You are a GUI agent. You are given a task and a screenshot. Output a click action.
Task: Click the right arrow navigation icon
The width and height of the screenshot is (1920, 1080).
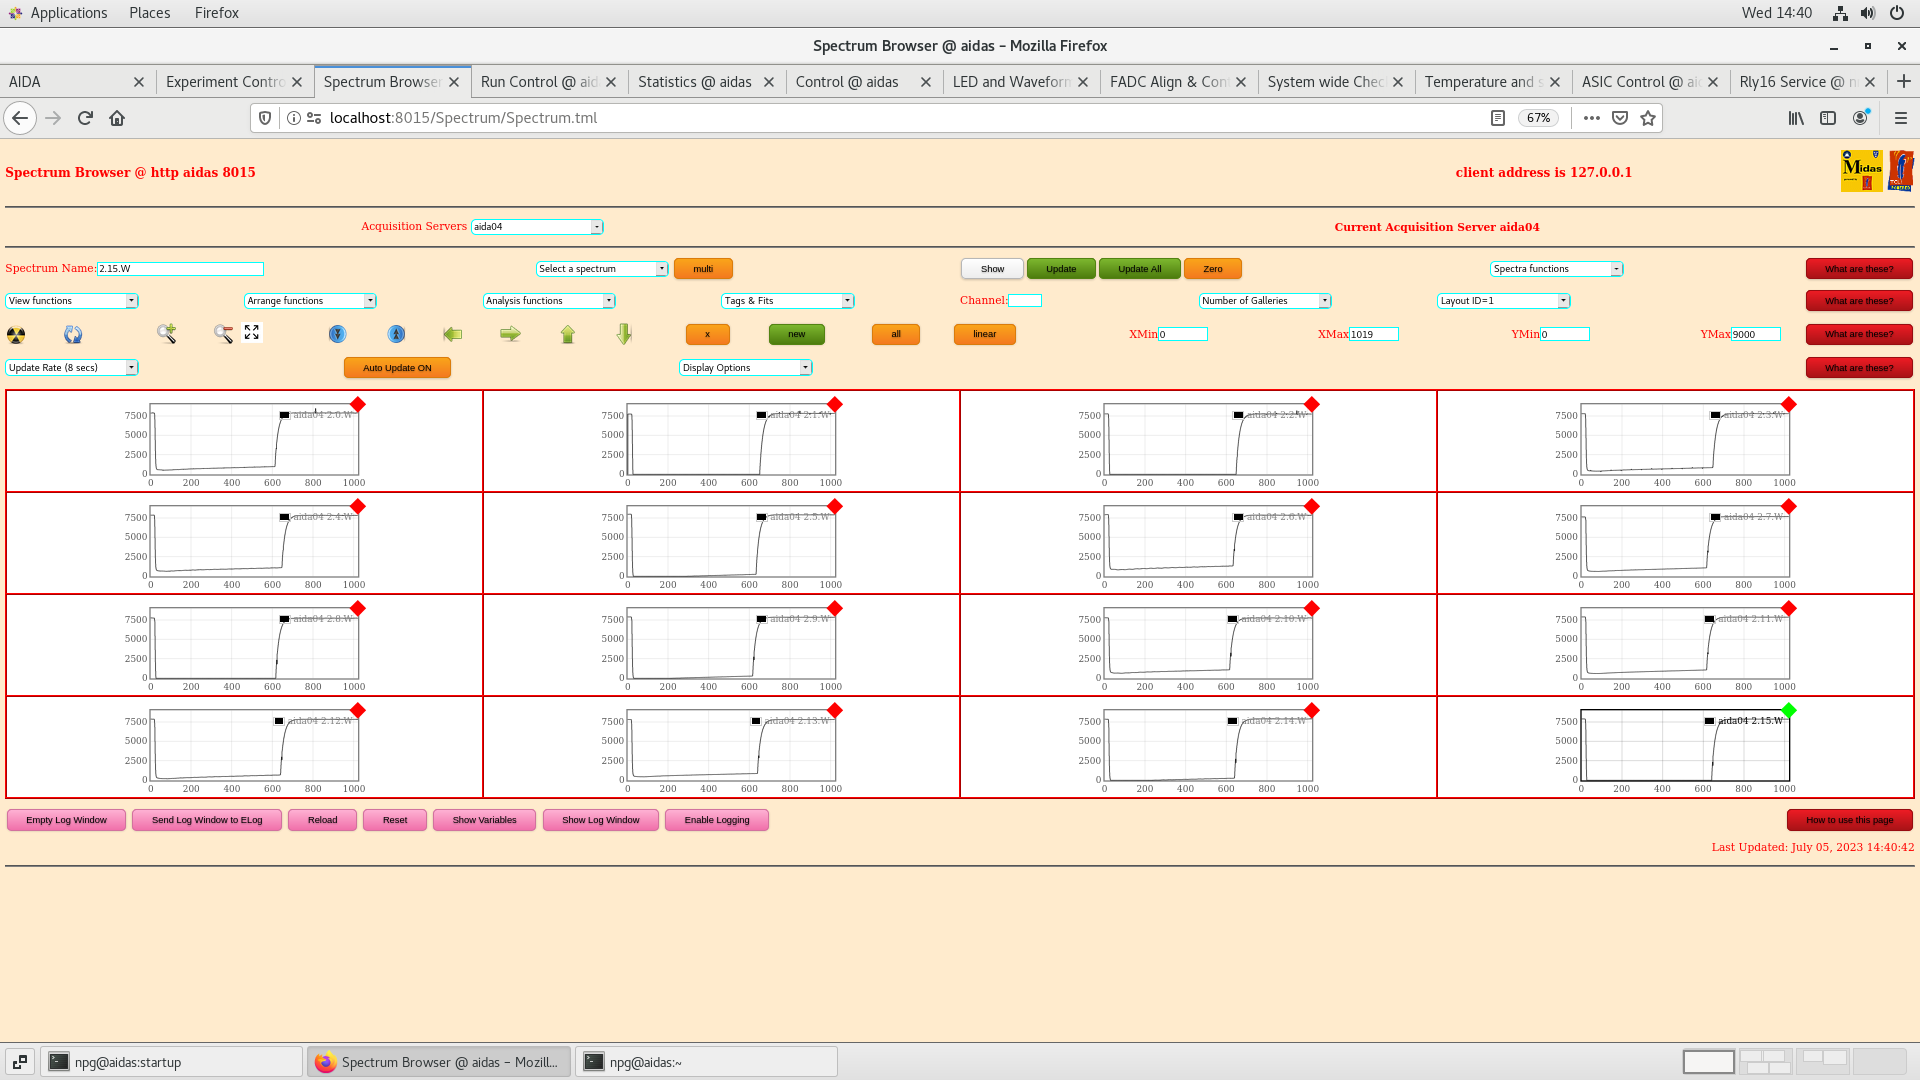(x=509, y=334)
